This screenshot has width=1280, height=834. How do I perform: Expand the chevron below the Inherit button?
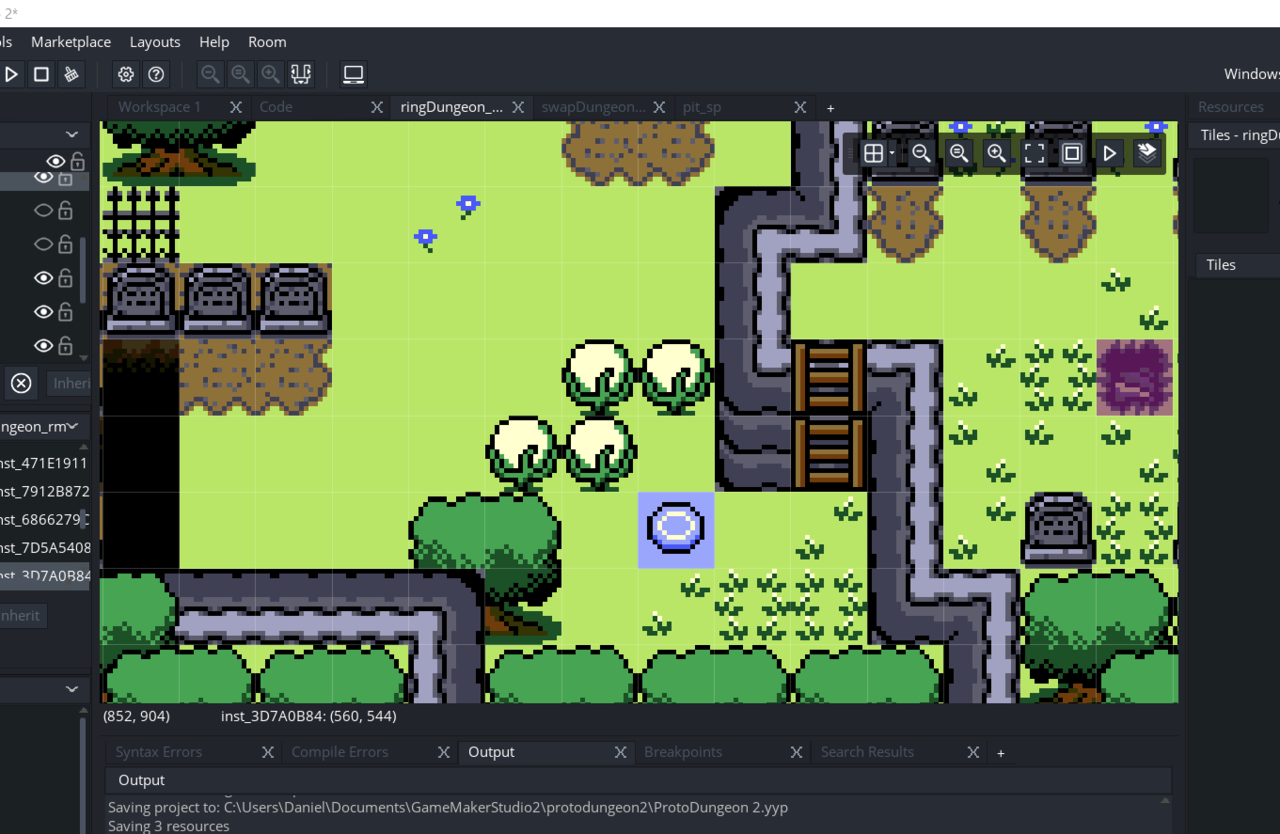pyautogui.click(x=72, y=689)
